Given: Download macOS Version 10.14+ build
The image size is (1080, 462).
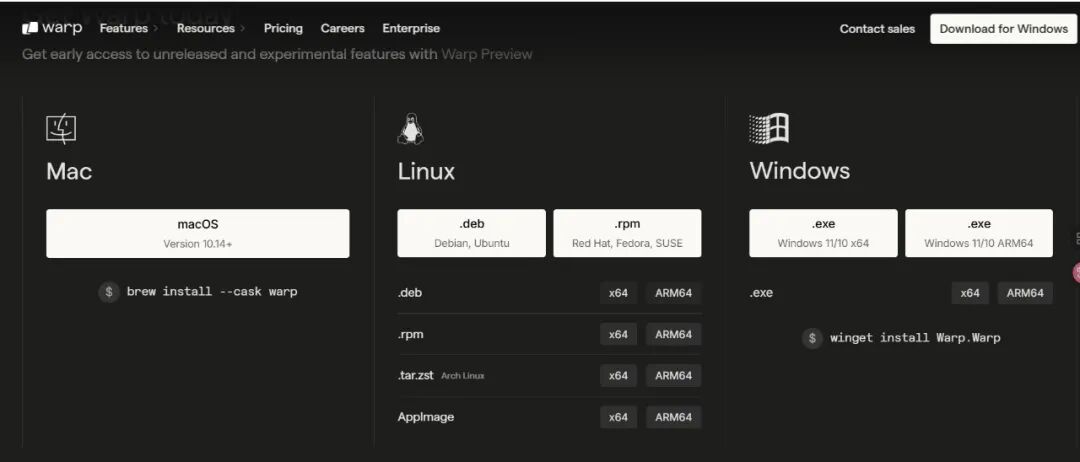Looking at the screenshot, I should pyautogui.click(x=198, y=233).
